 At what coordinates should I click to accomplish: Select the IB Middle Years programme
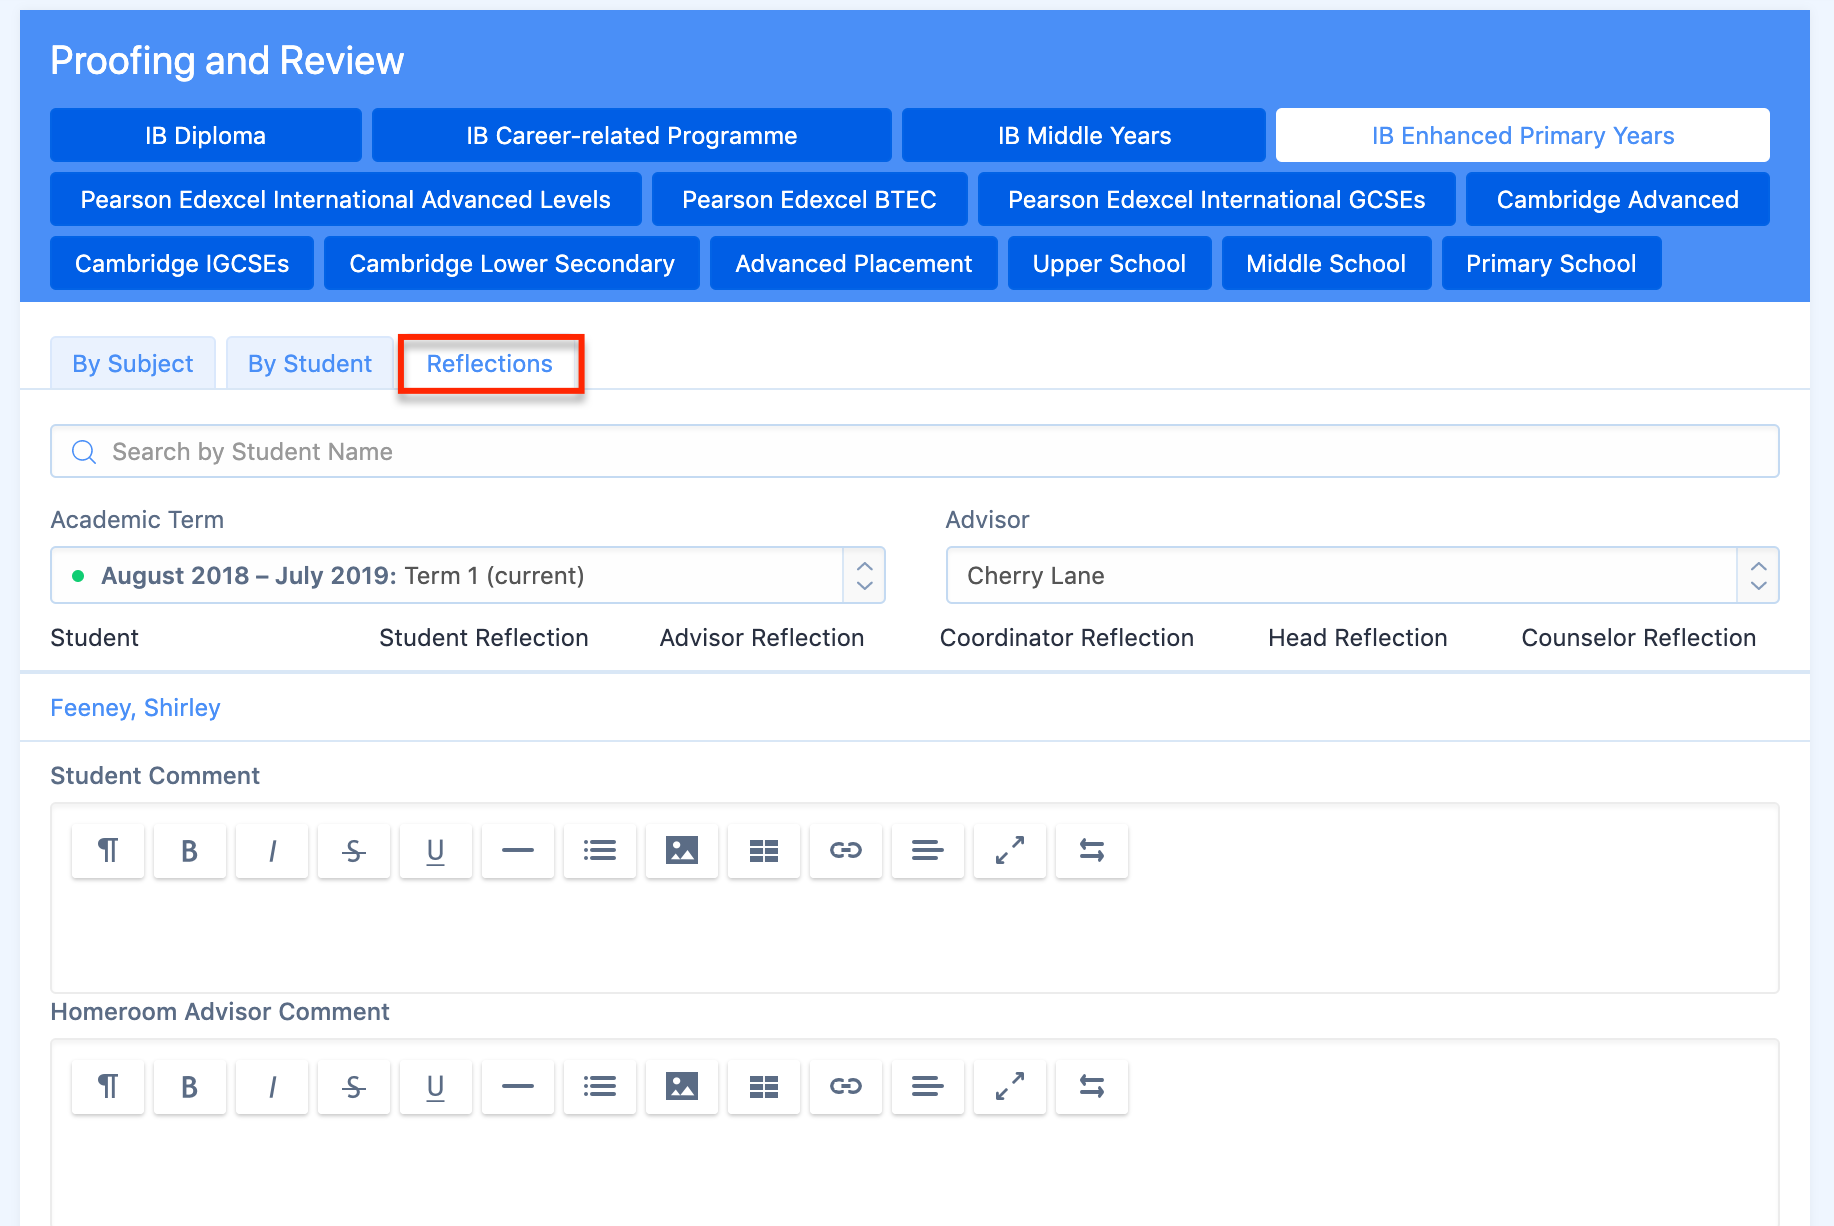pos(1084,135)
